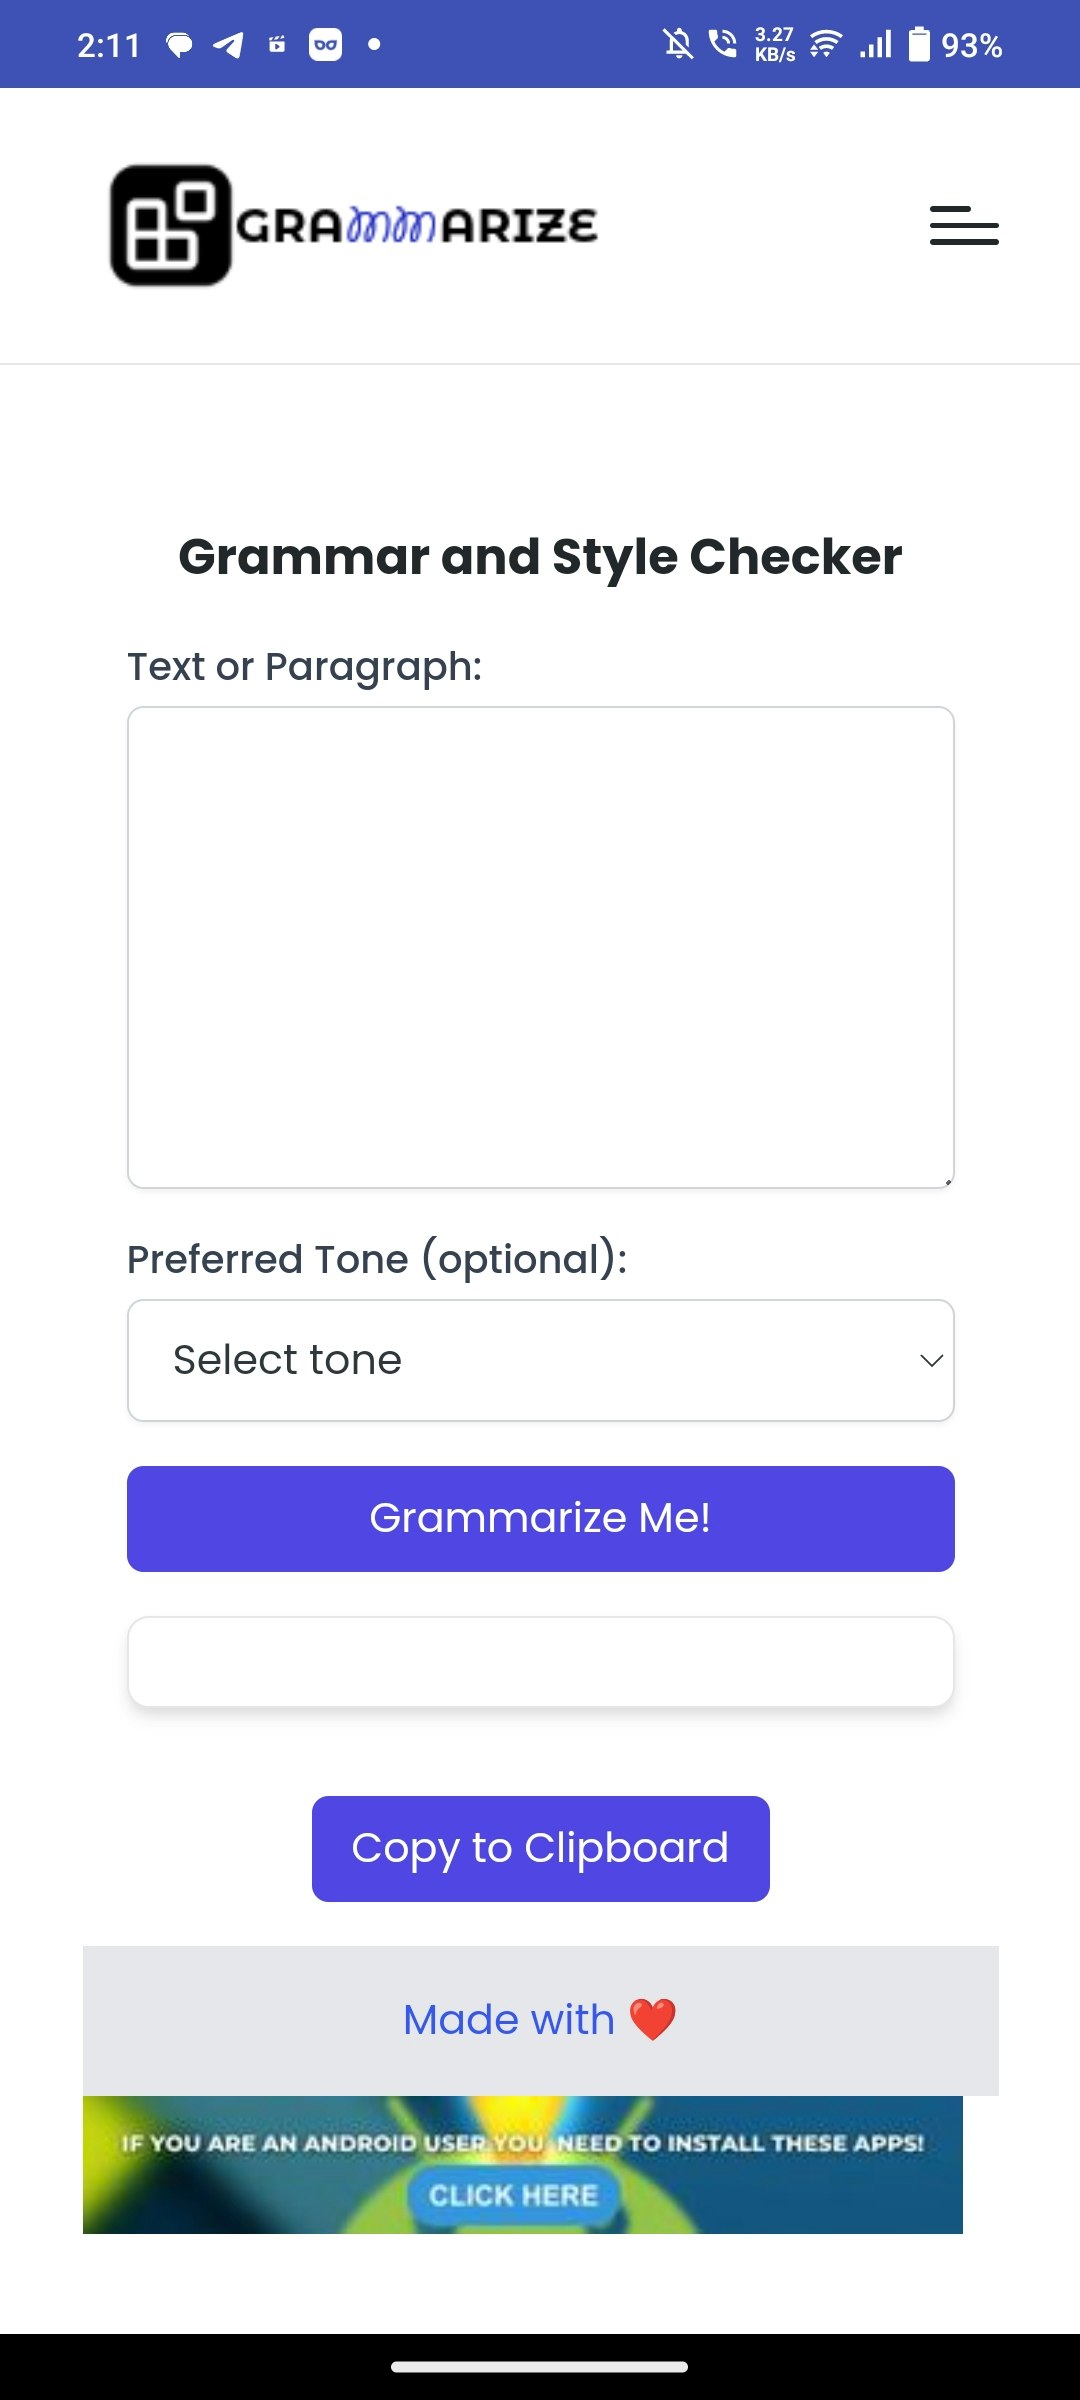Open the Made with heart link
The width and height of the screenshot is (1080, 2400).
(x=540, y=2020)
